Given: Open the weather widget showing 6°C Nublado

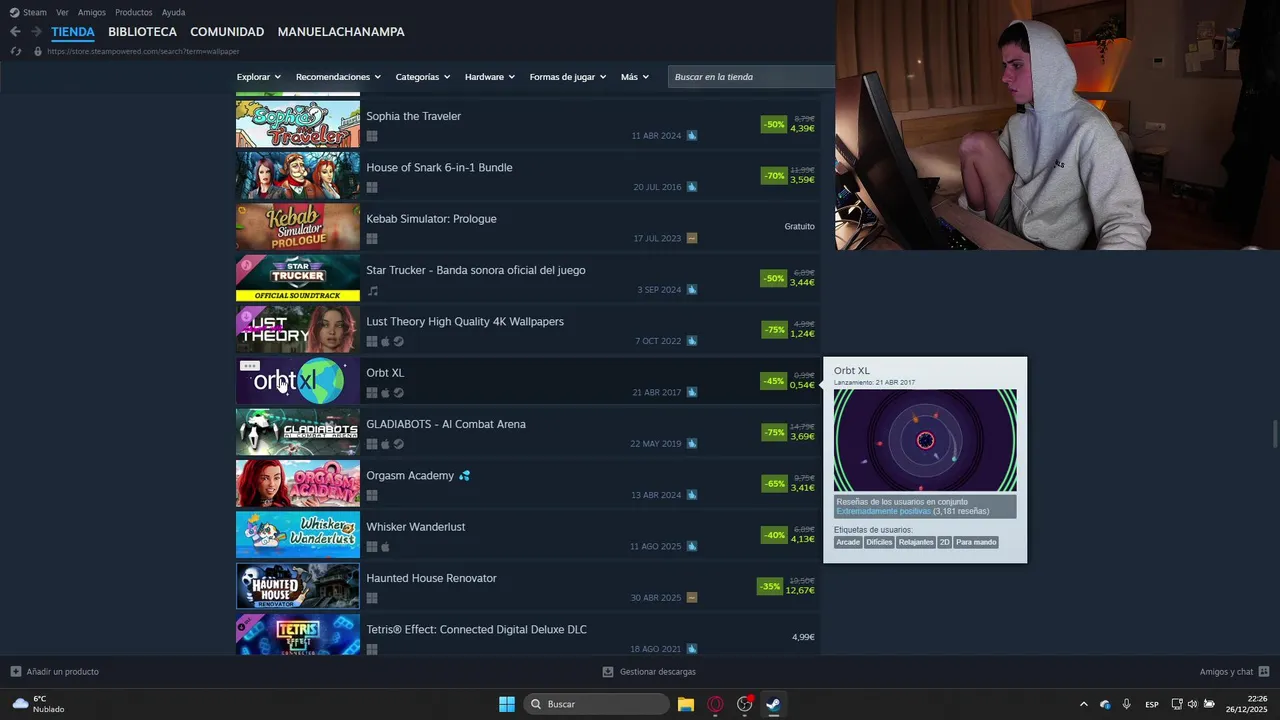Looking at the screenshot, I should click(38, 704).
